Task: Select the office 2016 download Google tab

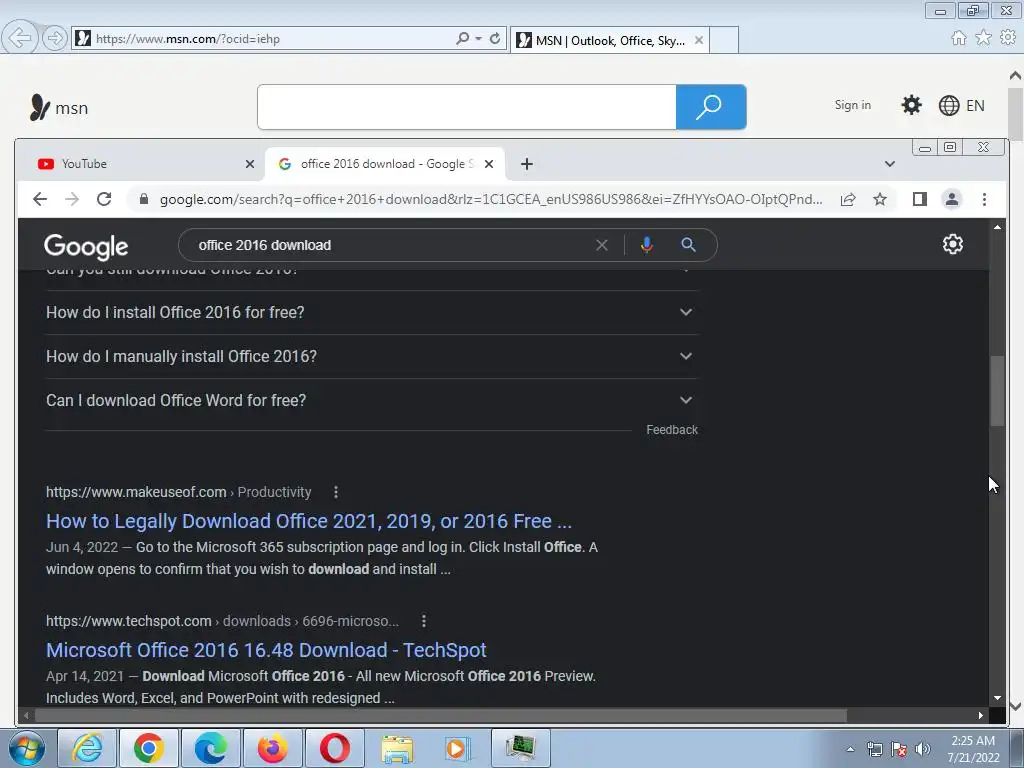Action: (385, 164)
